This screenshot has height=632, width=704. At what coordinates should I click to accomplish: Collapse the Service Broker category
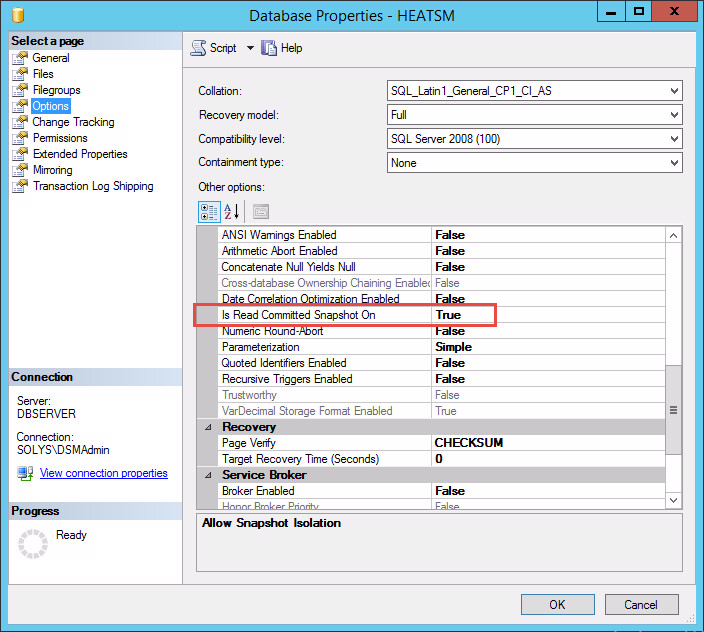209,475
